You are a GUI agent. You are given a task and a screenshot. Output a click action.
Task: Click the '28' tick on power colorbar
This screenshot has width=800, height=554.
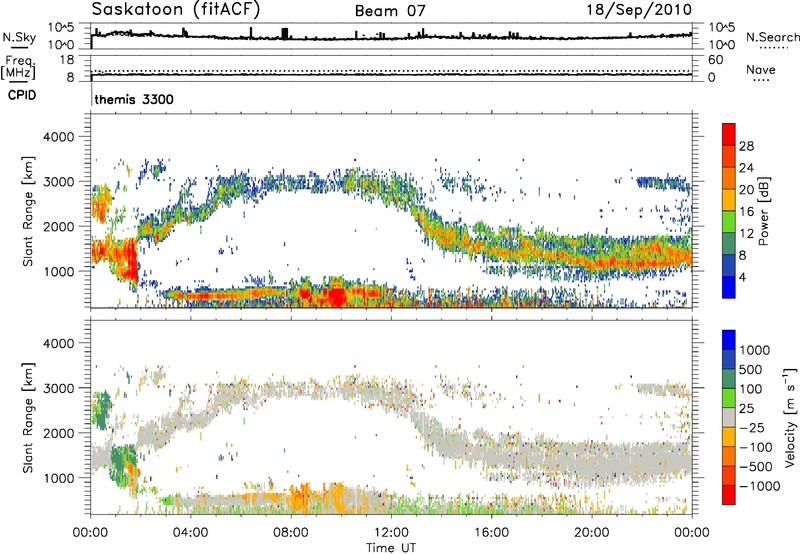(x=746, y=146)
